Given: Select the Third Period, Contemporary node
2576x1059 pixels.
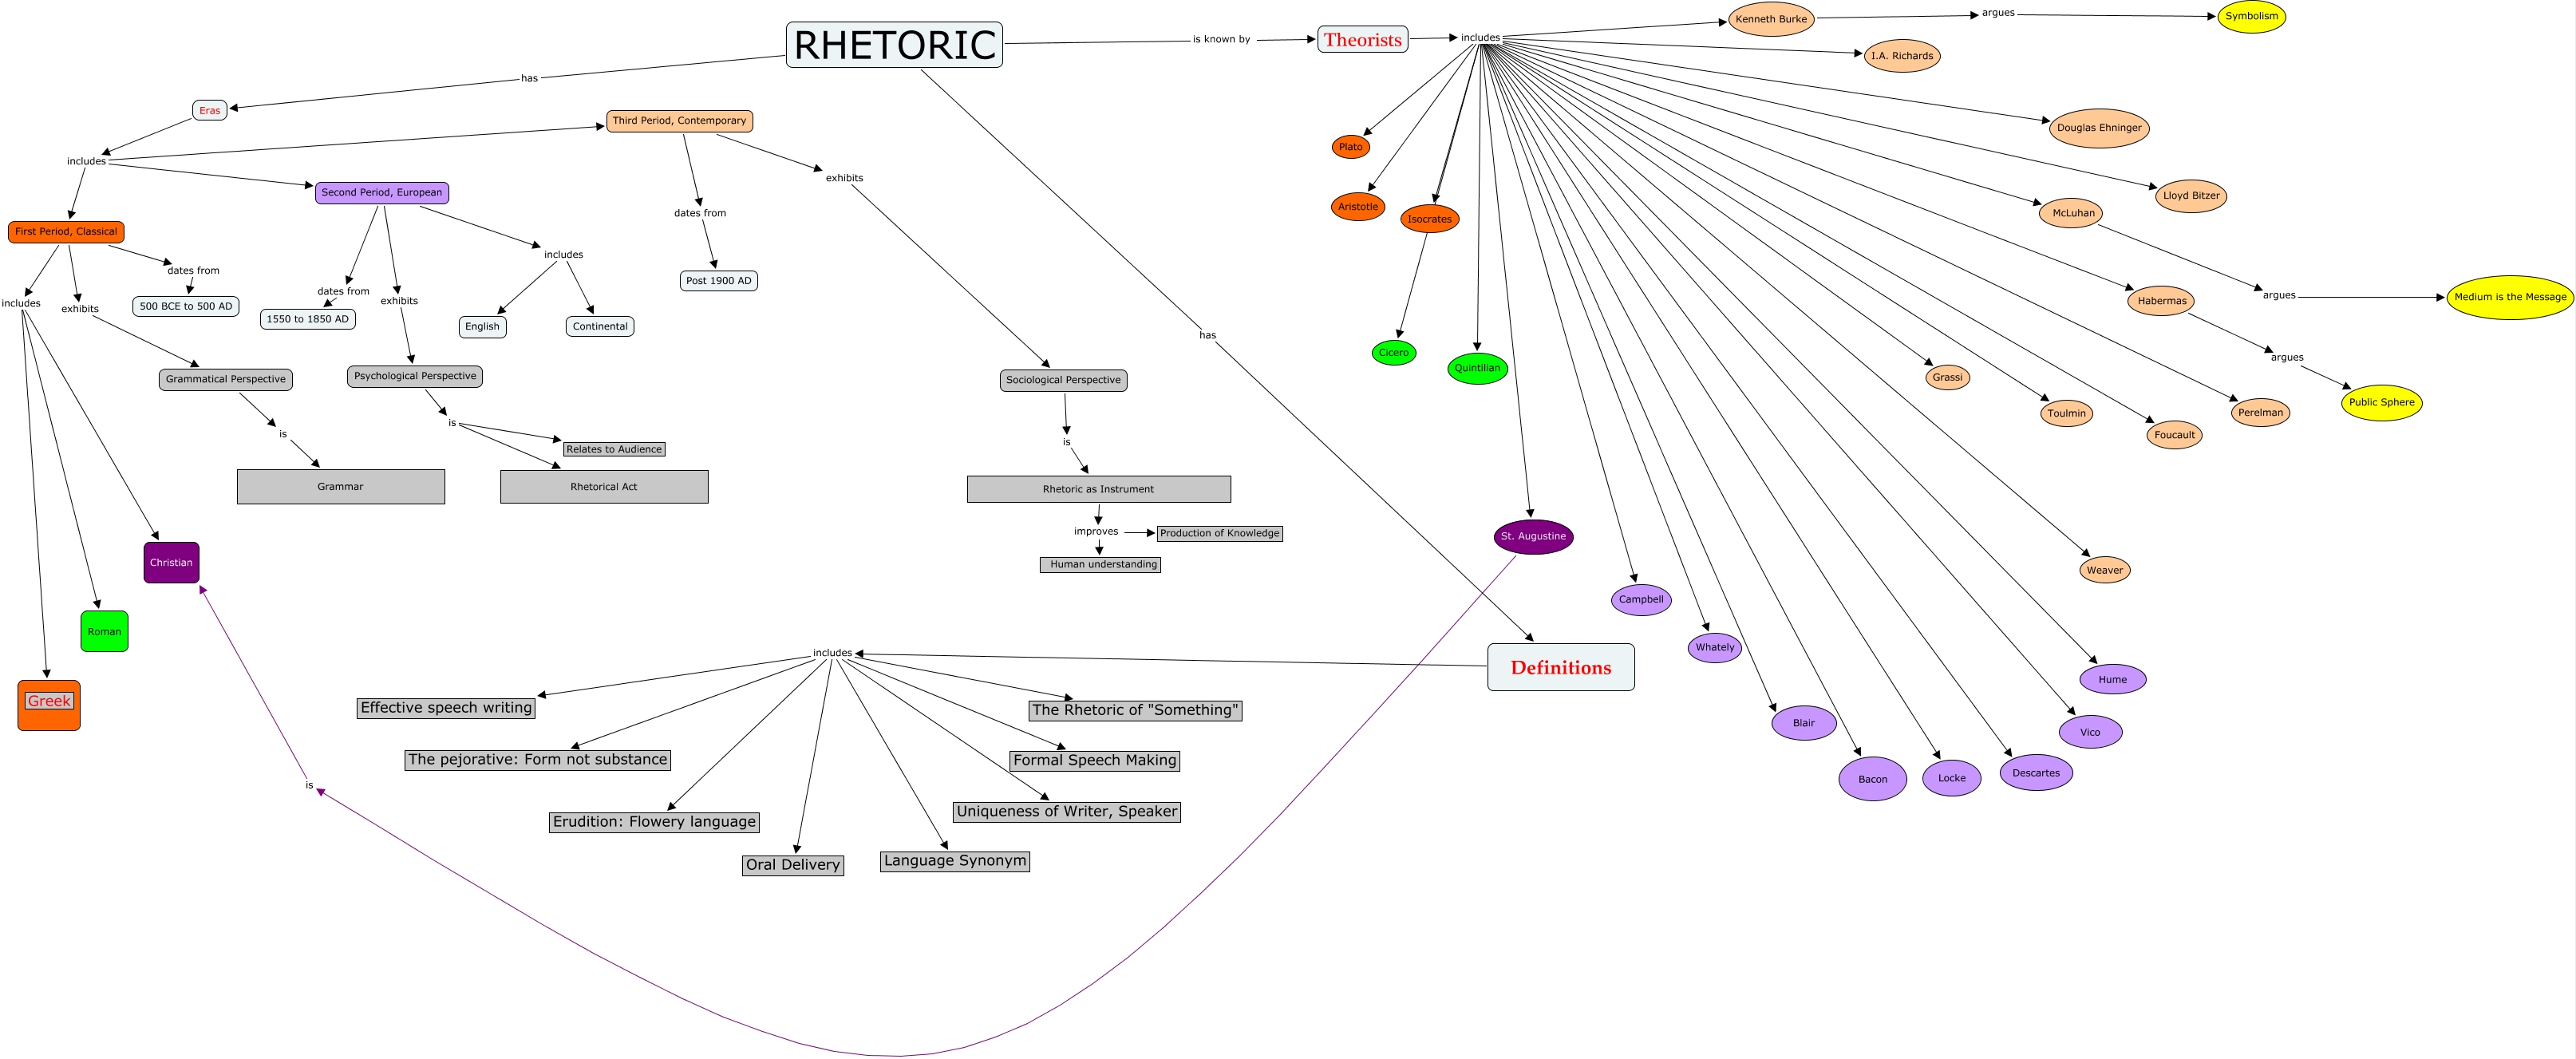Looking at the screenshot, I should 679,121.
